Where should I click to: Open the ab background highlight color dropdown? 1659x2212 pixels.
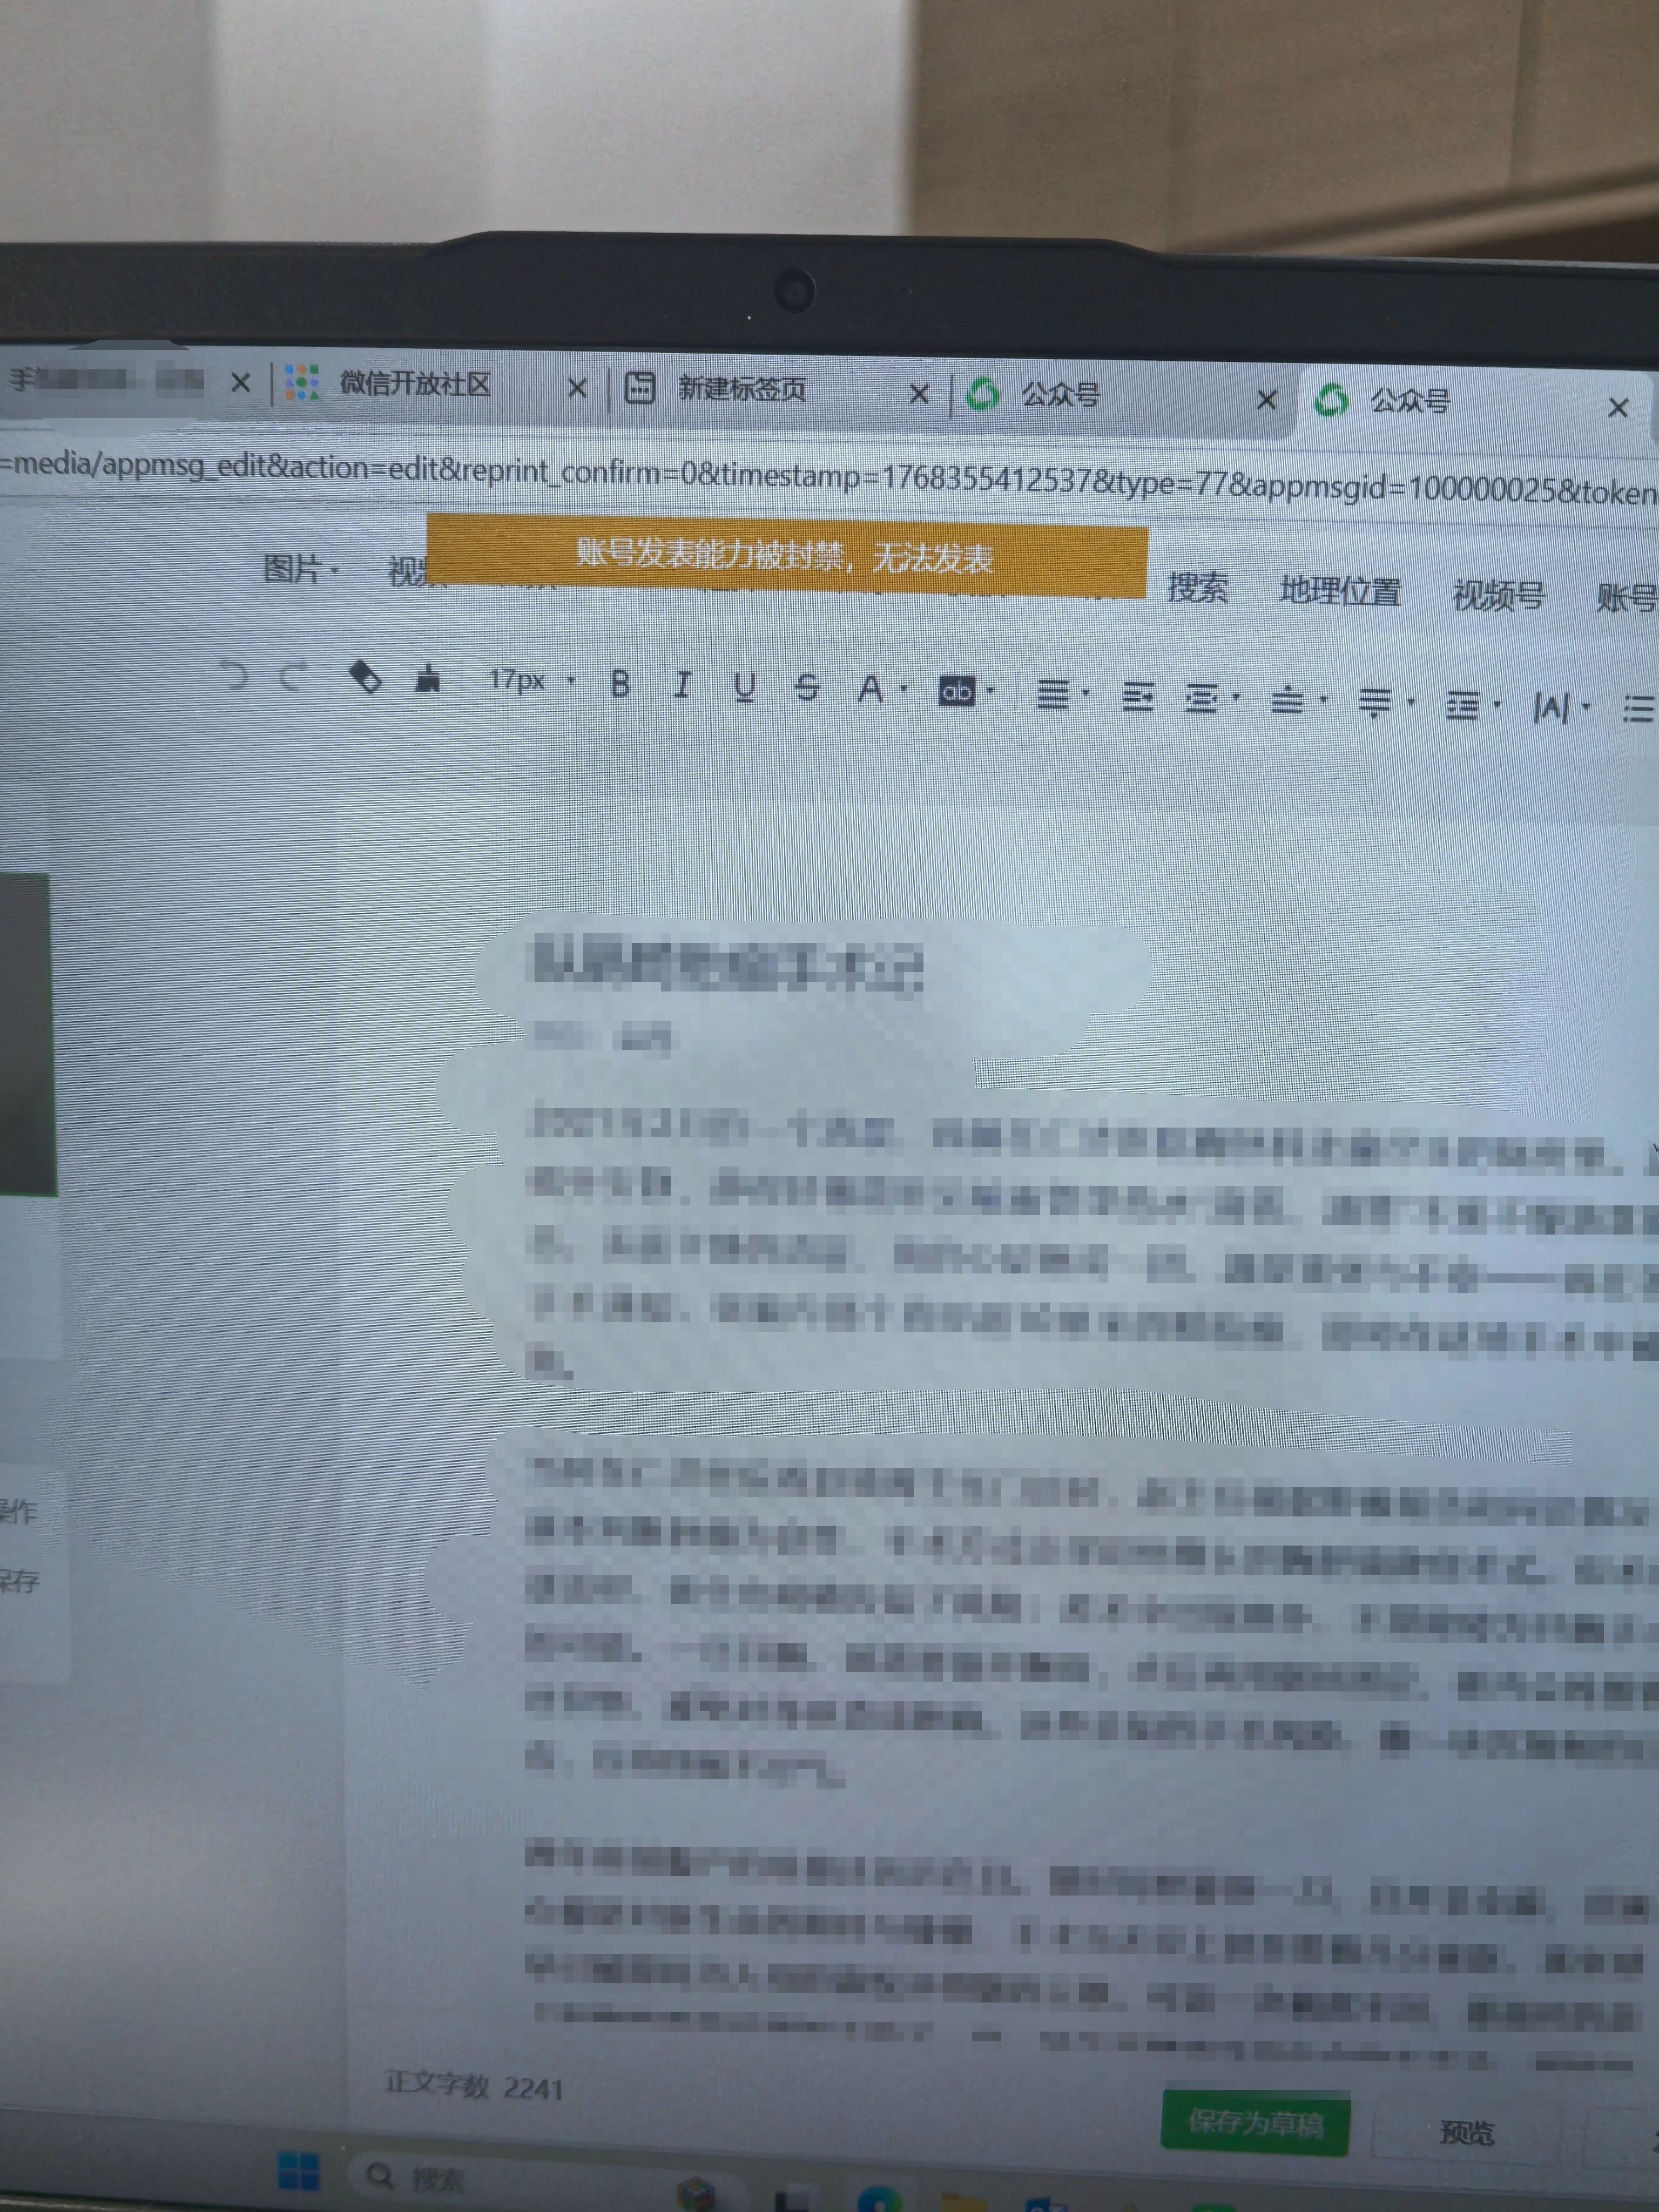pyautogui.click(x=957, y=691)
